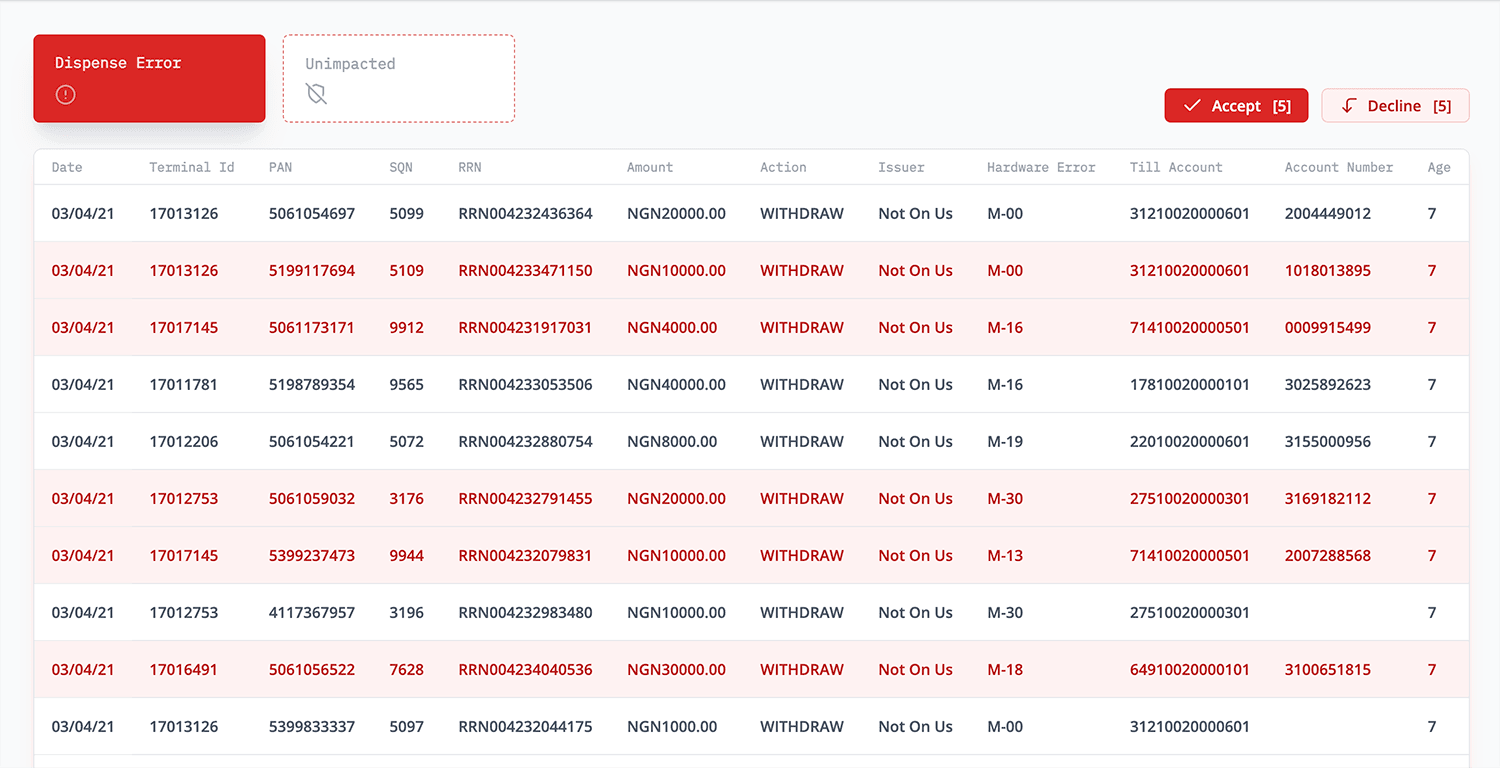The width and height of the screenshot is (1500, 768).
Task: Click till account 22010020000601
Action: pos(1190,441)
